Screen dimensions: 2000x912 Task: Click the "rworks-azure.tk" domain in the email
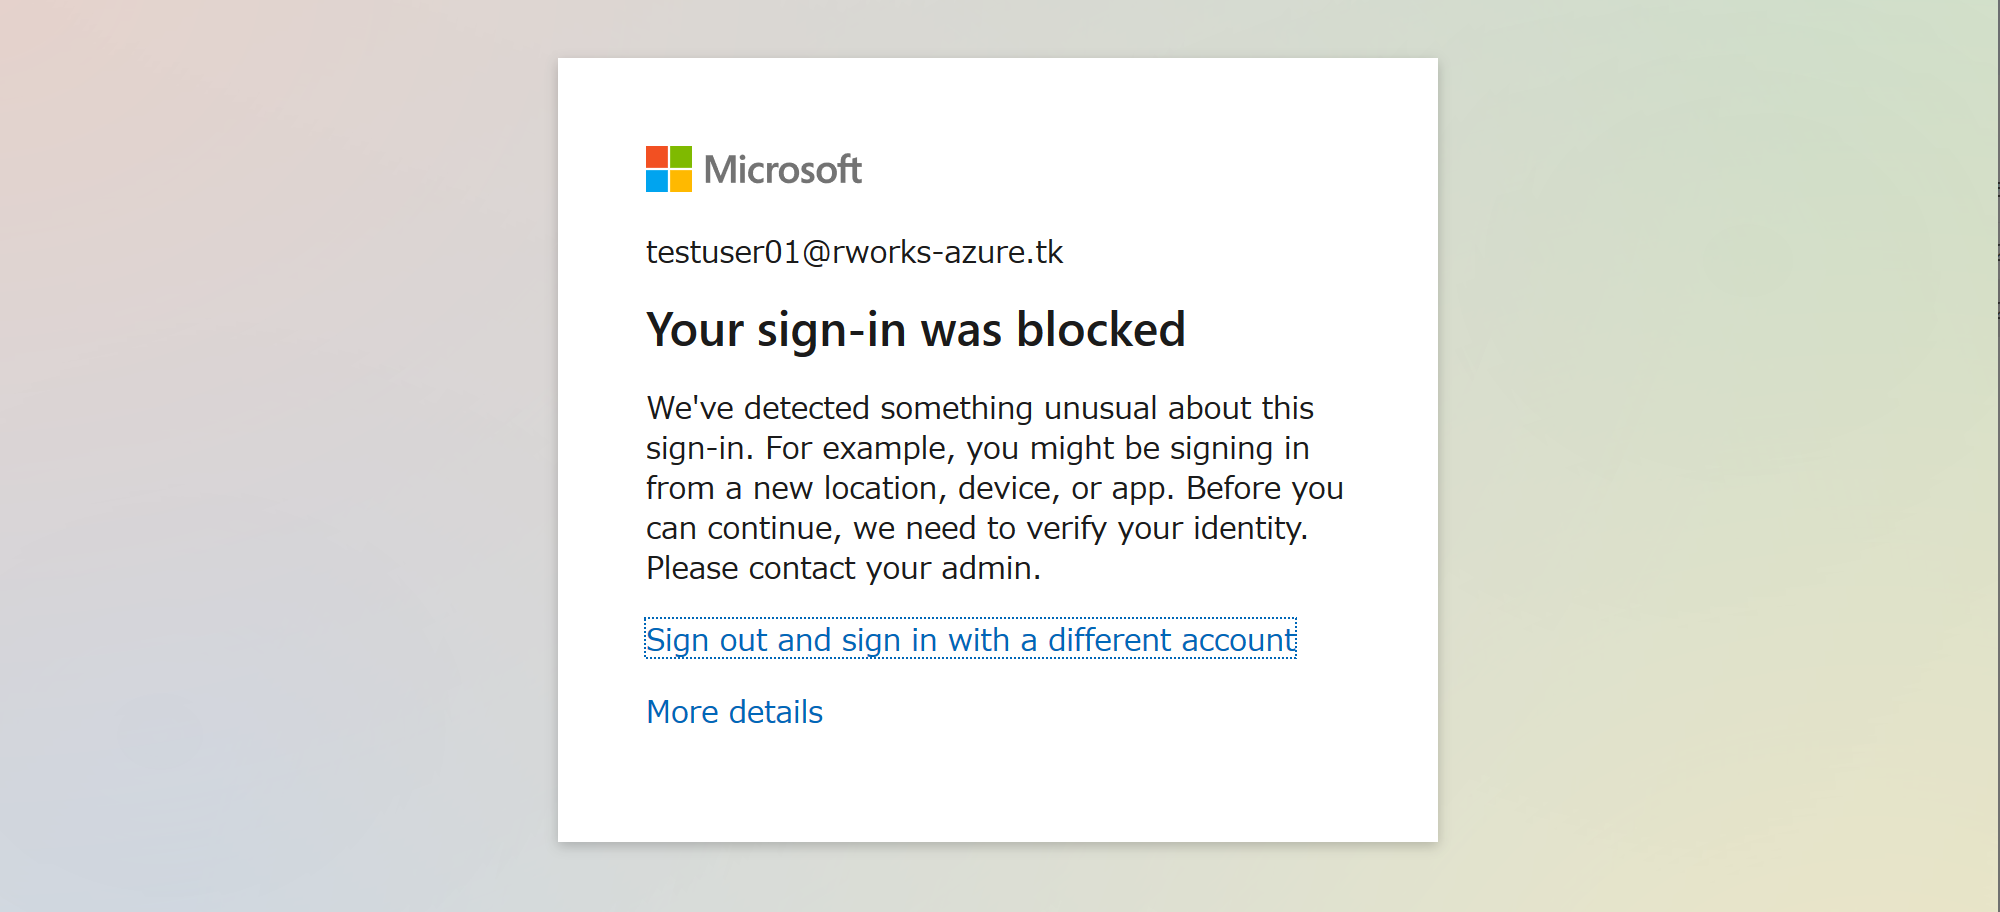pyautogui.click(x=947, y=252)
